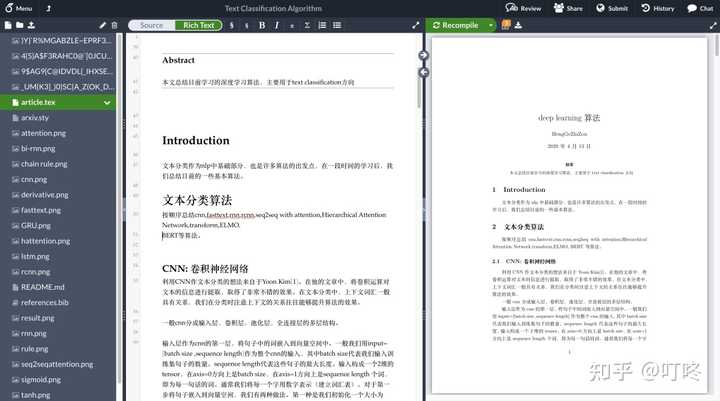The width and height of the screenshot is (720, 401).
Task: Upload a file to the project
Action: (31, 25)
